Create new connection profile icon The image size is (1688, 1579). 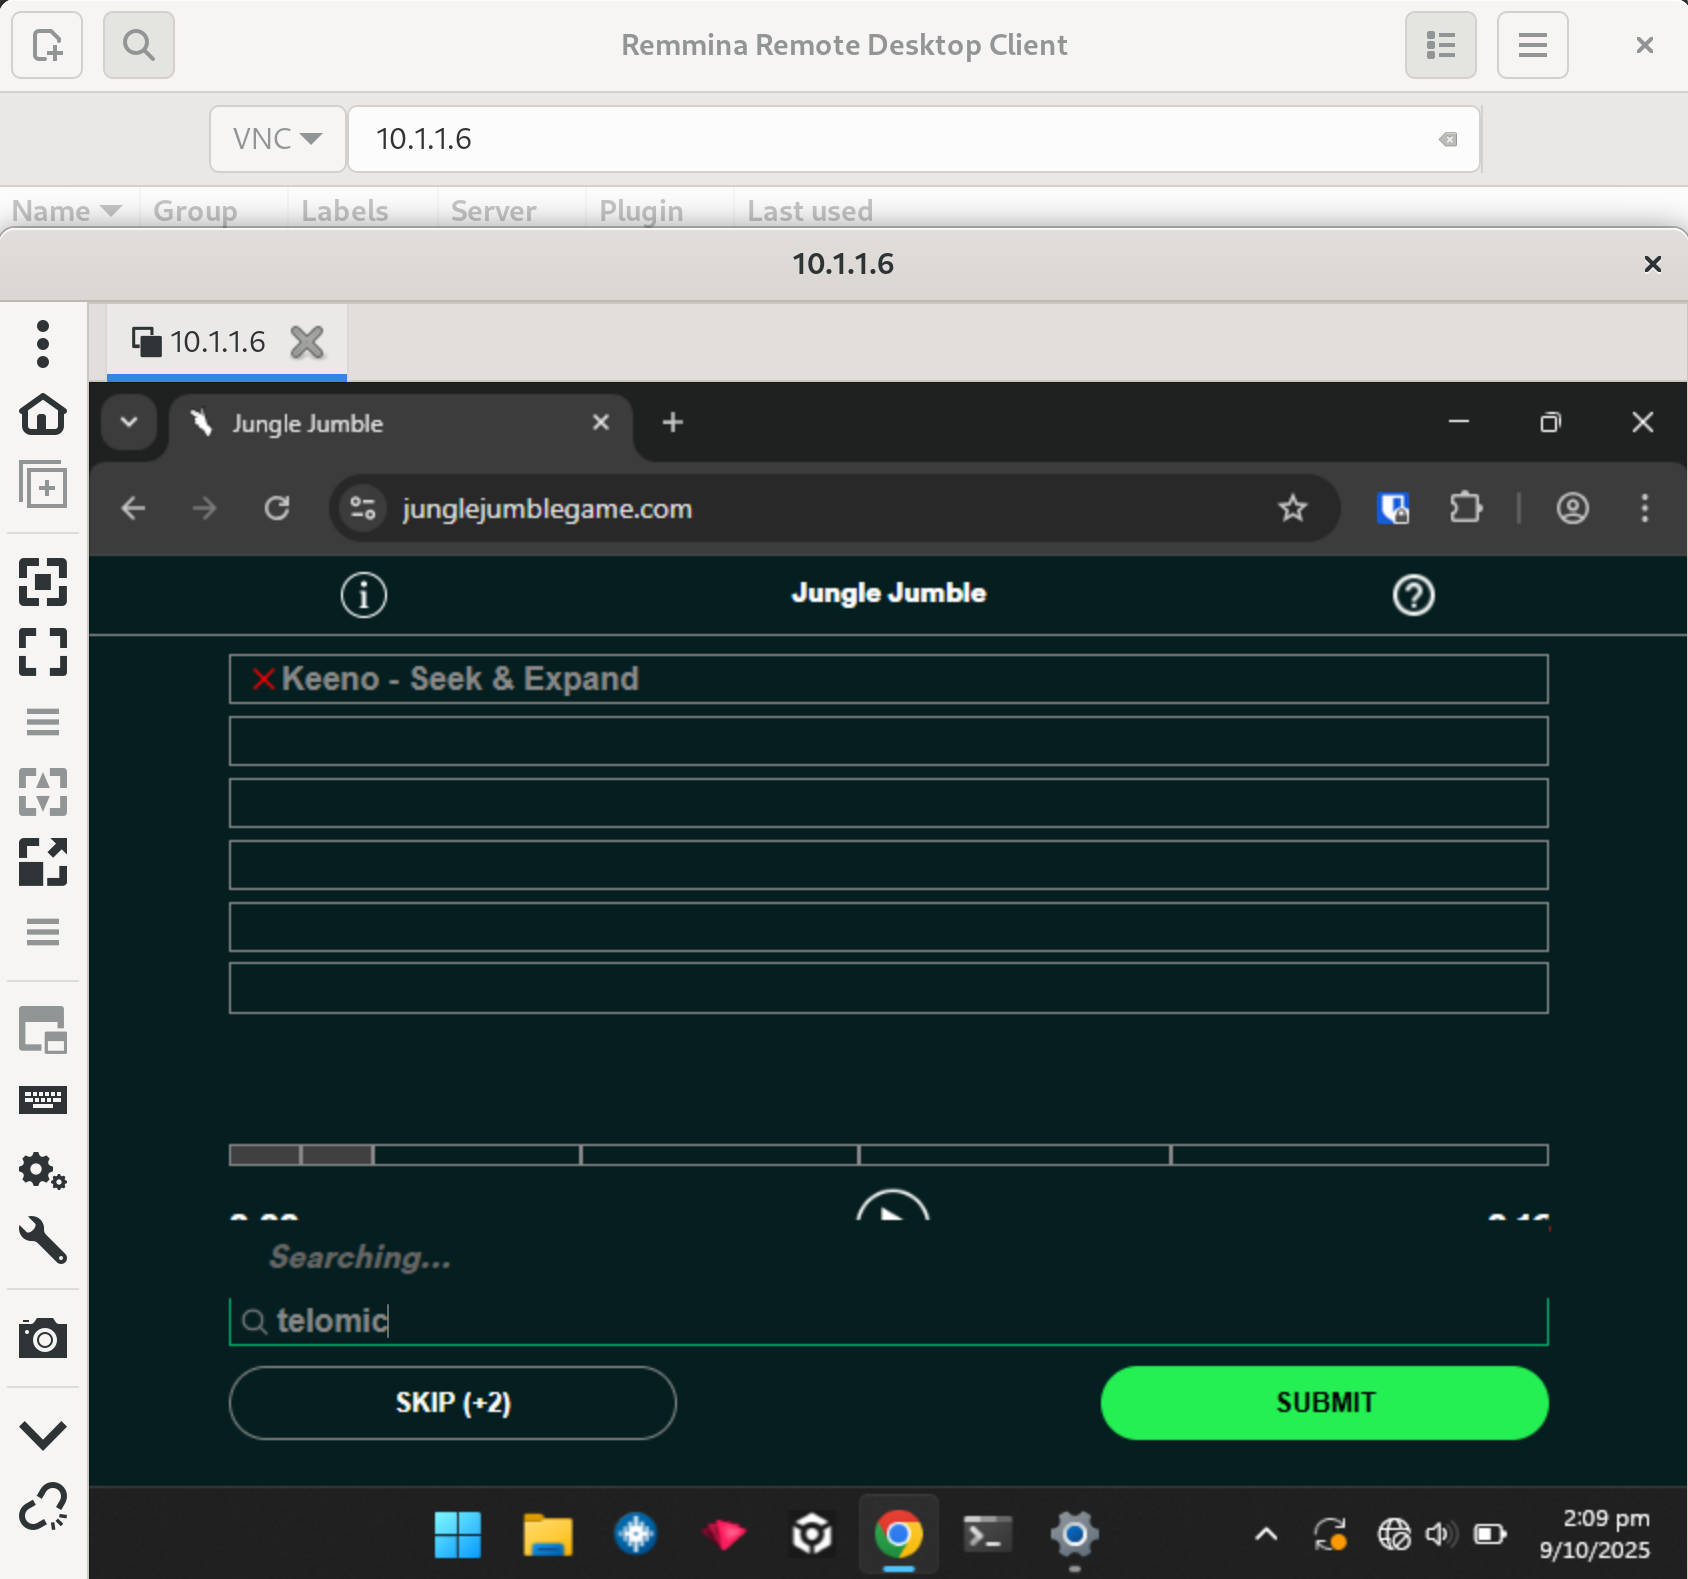47,45
